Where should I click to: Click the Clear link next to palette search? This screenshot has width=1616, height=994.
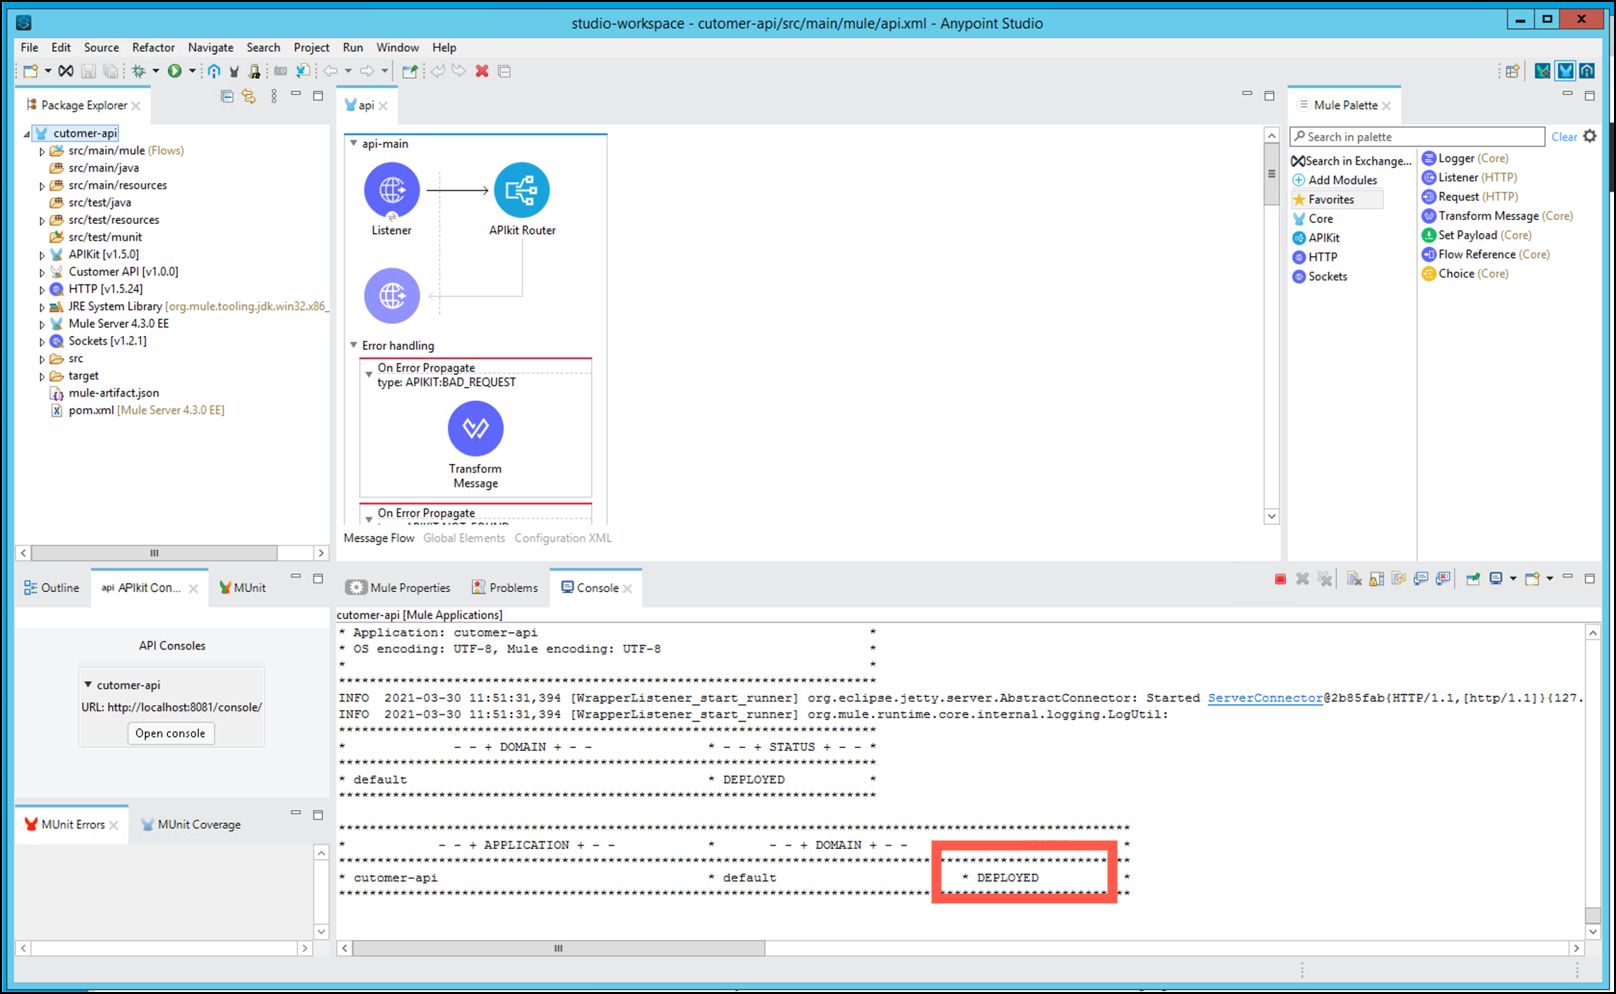[x=1564, y=137]
